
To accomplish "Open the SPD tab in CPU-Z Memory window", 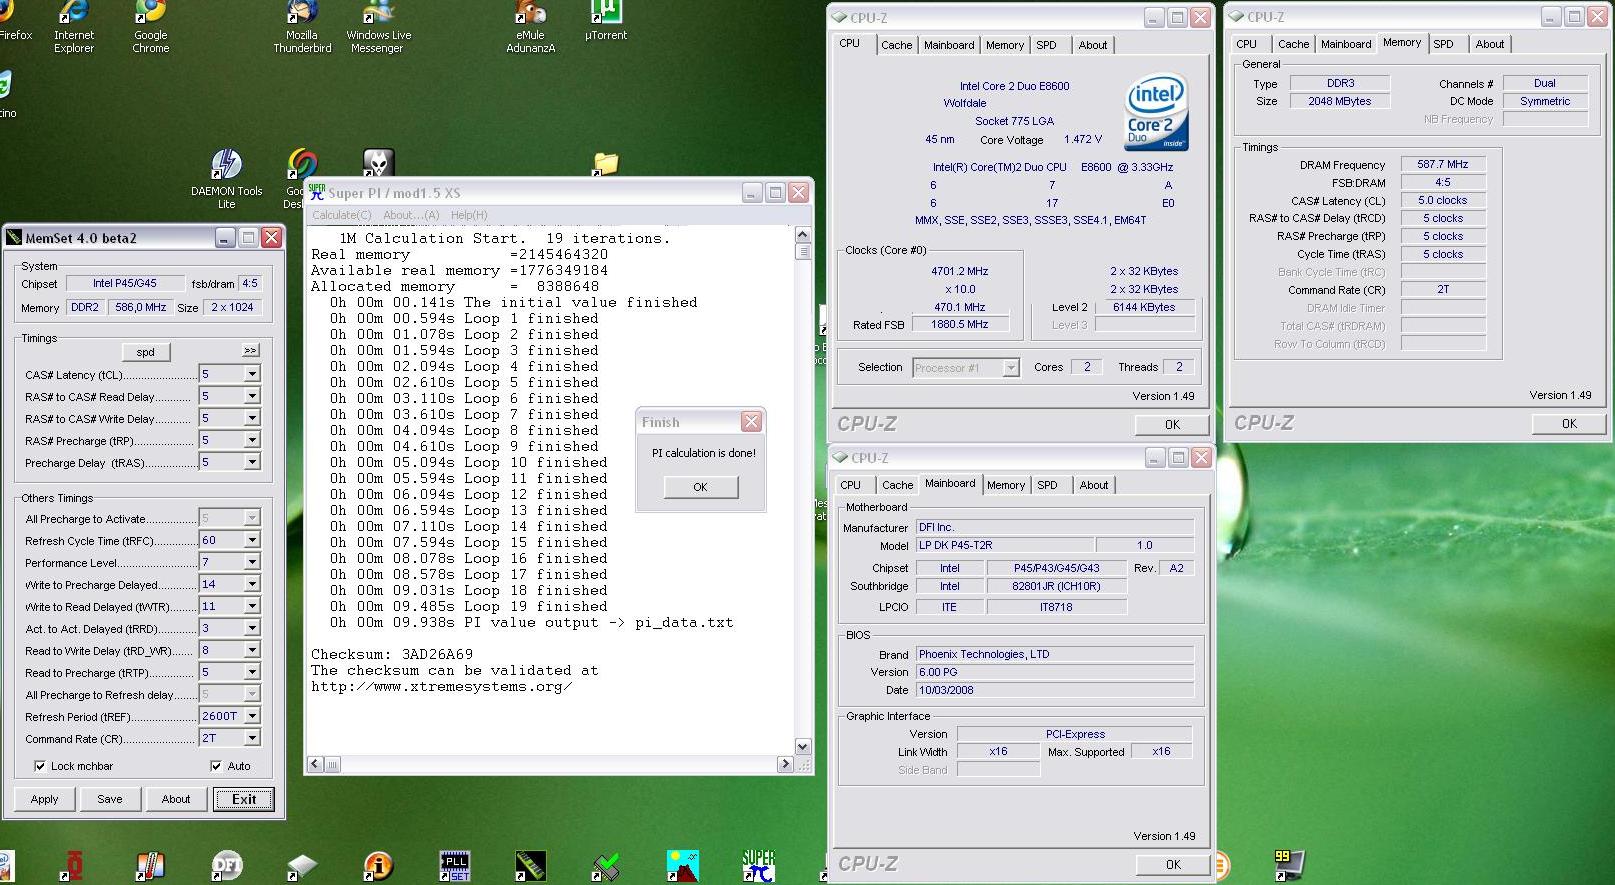I will [1443, 44].
